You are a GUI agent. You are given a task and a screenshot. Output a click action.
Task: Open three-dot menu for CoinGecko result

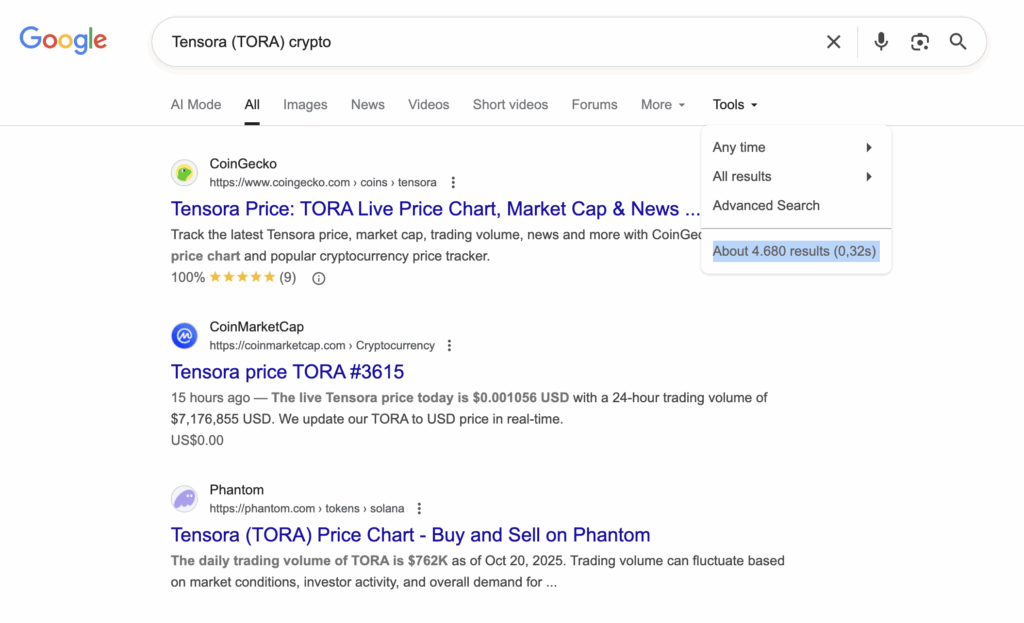click(453, 183)
